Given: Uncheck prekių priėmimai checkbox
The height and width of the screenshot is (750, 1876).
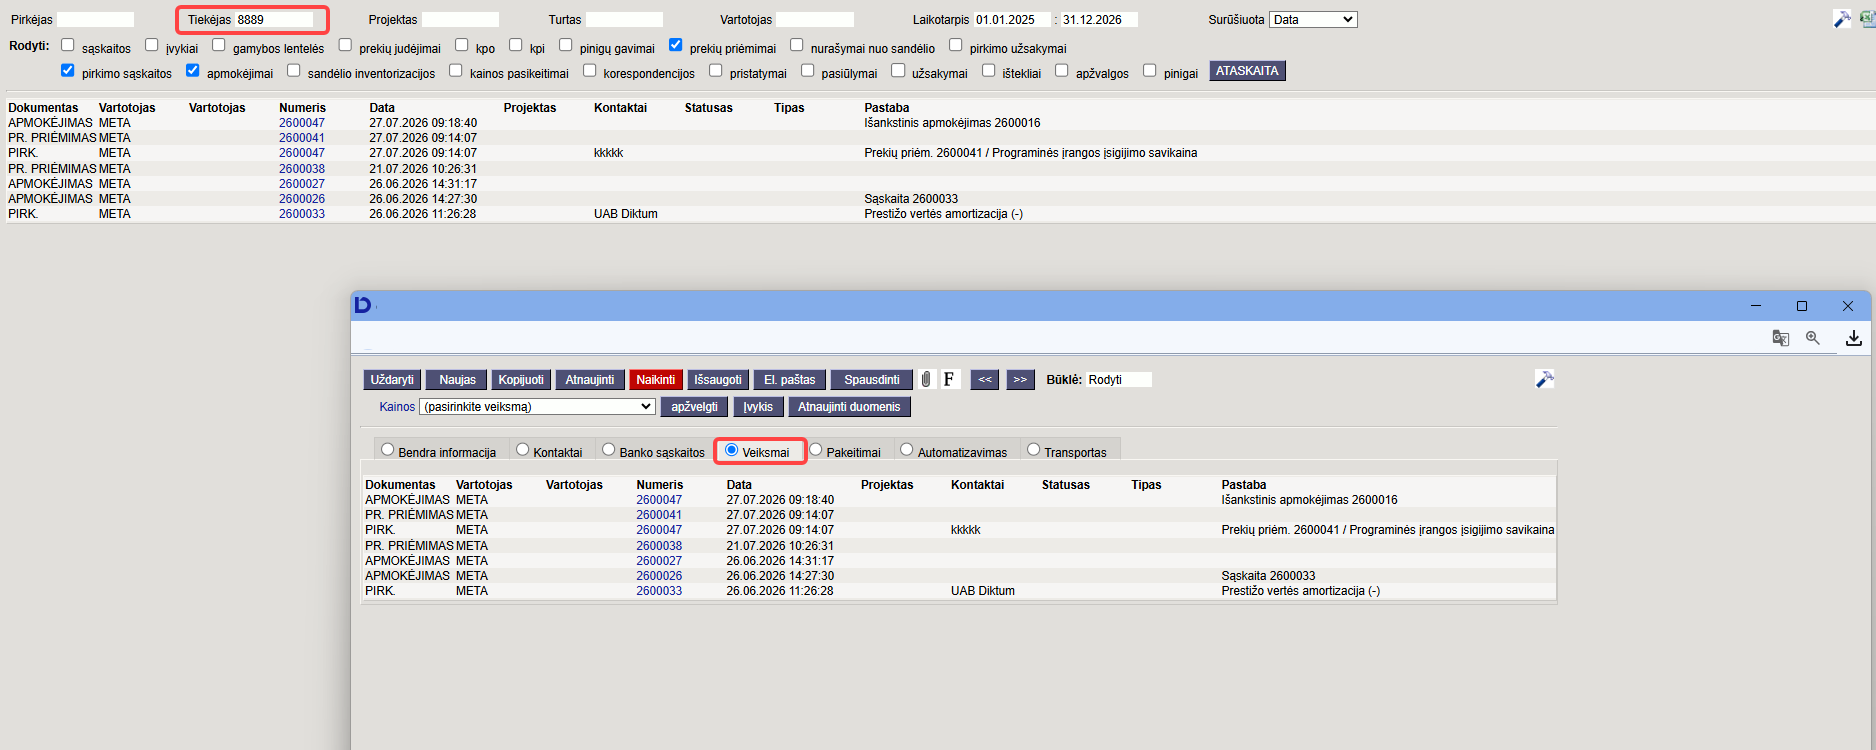Looking at the screenshot, I should (x=676, y=45).
